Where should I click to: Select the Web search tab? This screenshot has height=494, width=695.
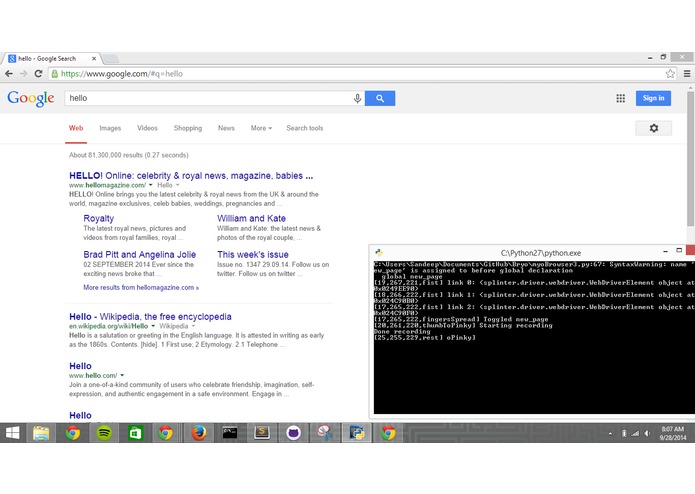76,128
